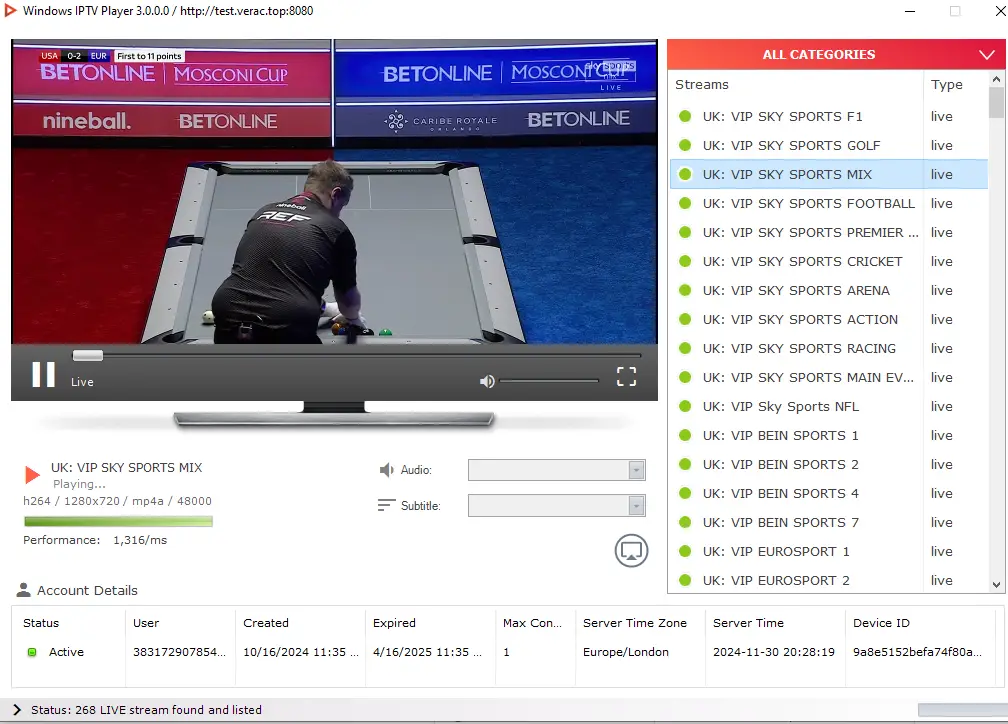Open the ALL CATEGORIES dropdown
Image resolution: width=1008 pixels, height=724 pixels.
coord(836,55)
